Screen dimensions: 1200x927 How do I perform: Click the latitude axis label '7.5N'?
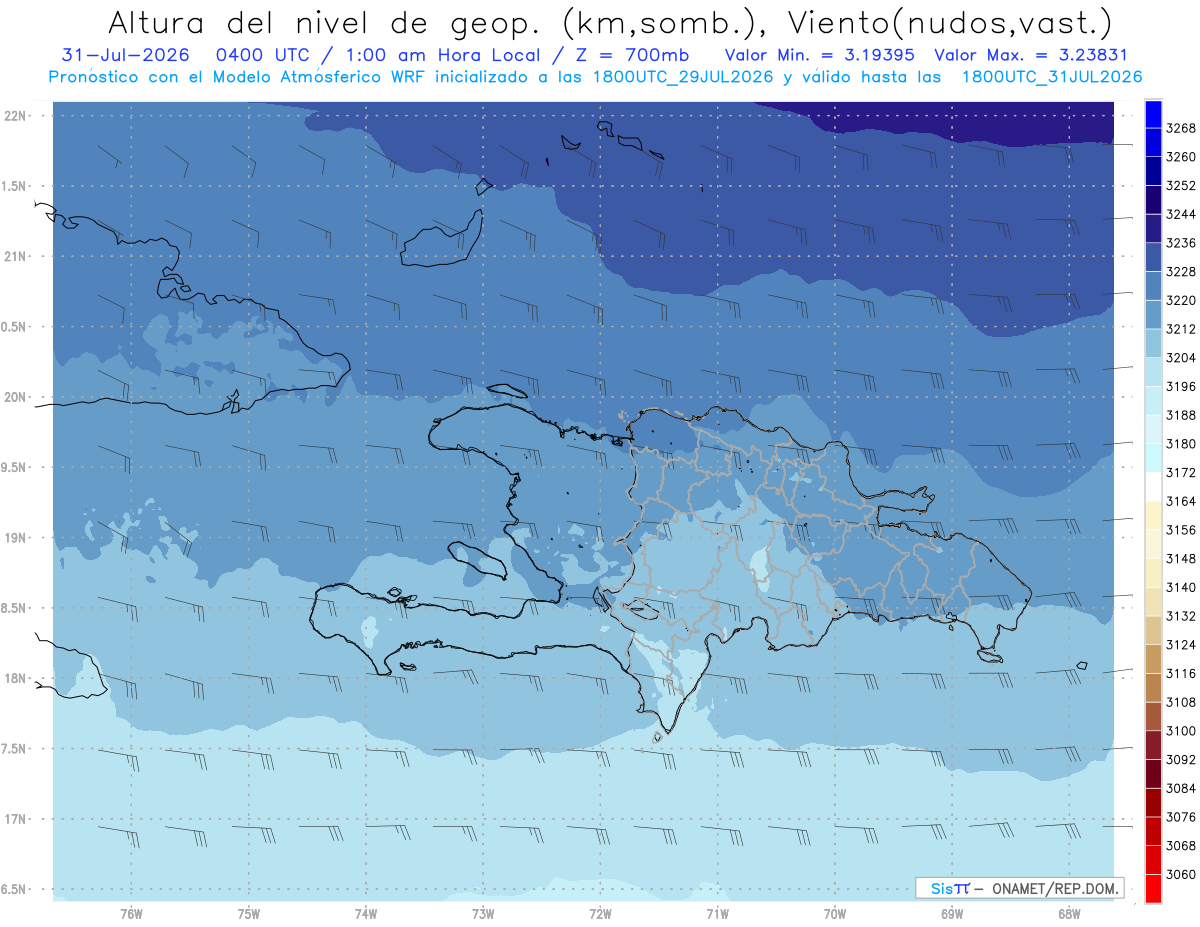point(15,749)
